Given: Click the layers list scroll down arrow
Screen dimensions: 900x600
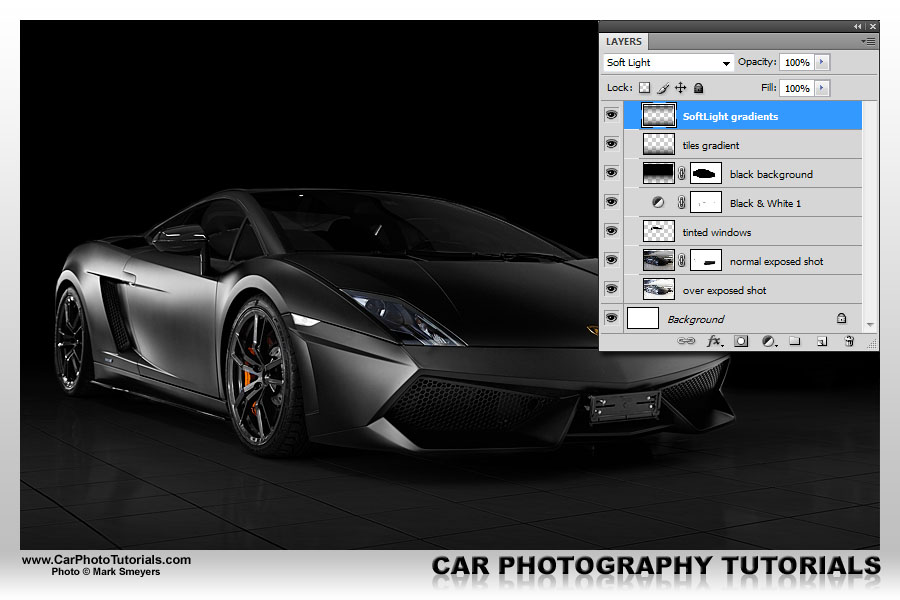Looking at the screenshot, I should (x=870, y=325).
